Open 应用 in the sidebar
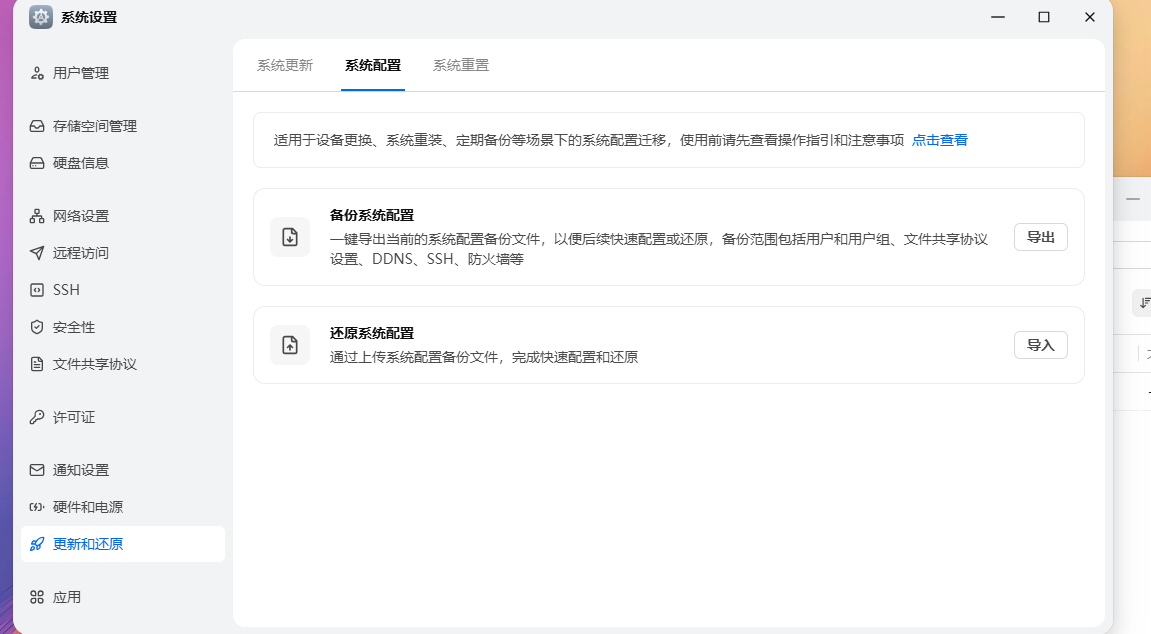The image size is (1151, 634). pos(123,597)
